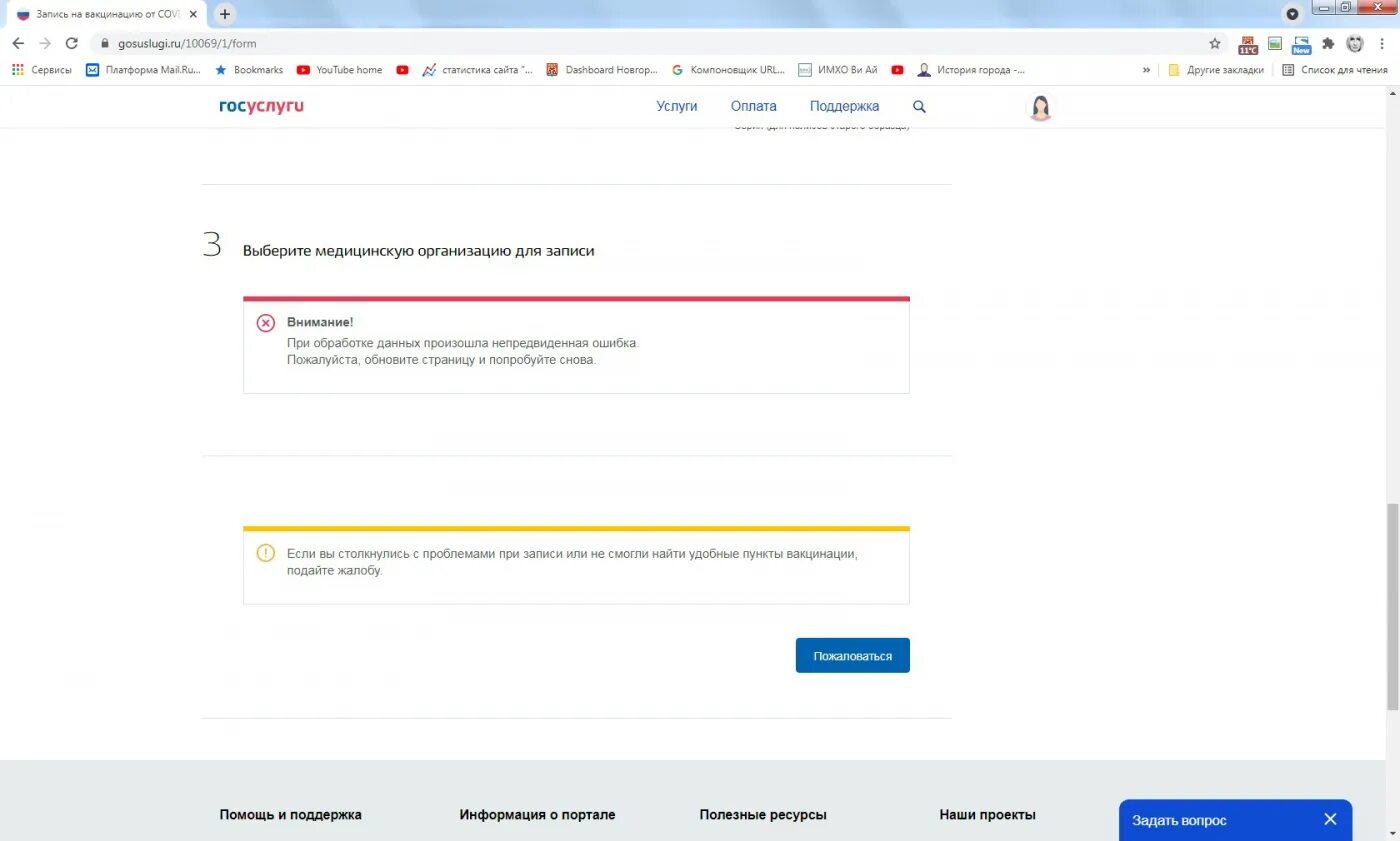
Task: Open the user account avatar
Action: pyautogui.click(x=1041, y=107)
